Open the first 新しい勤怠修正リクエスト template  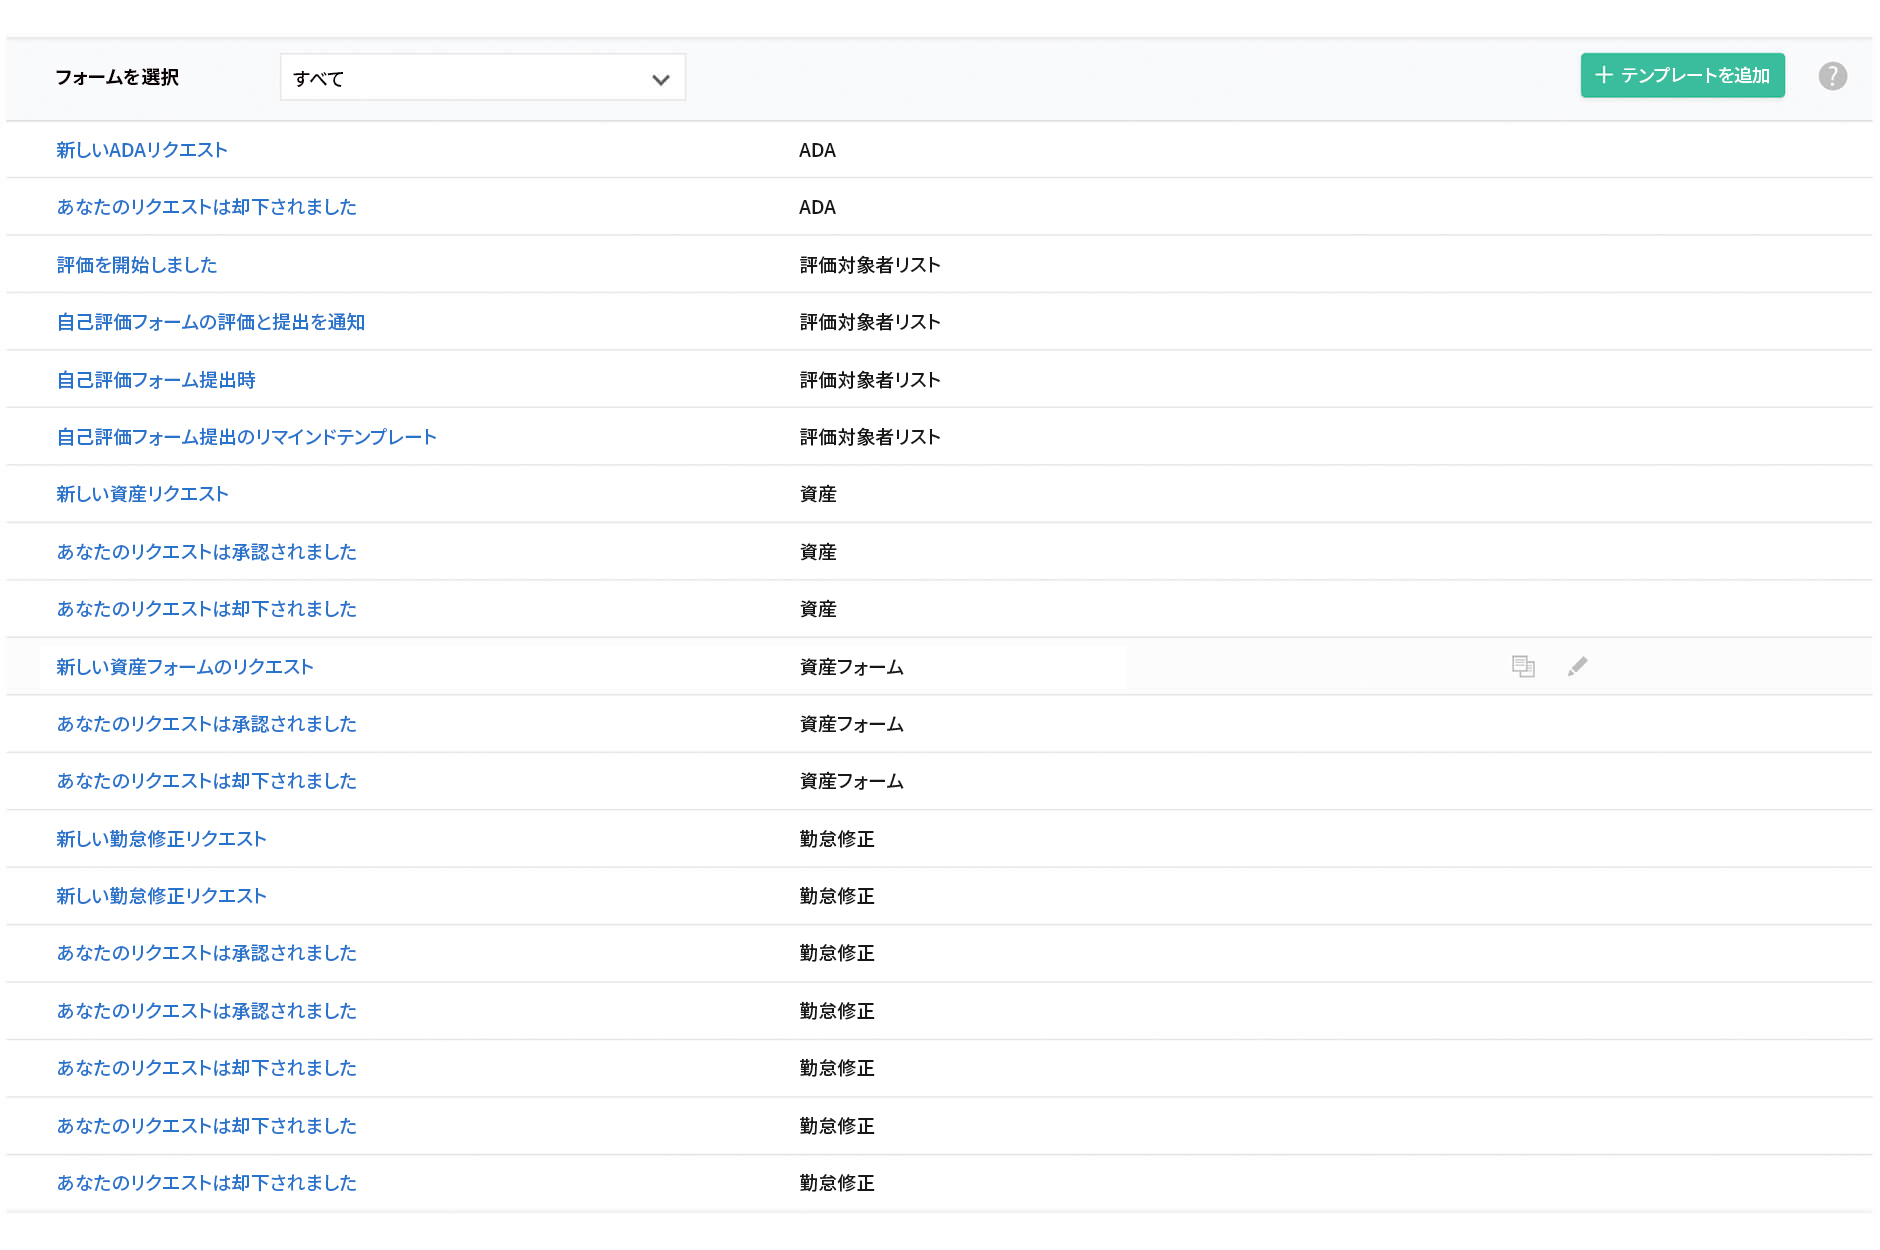pos(161,839)
